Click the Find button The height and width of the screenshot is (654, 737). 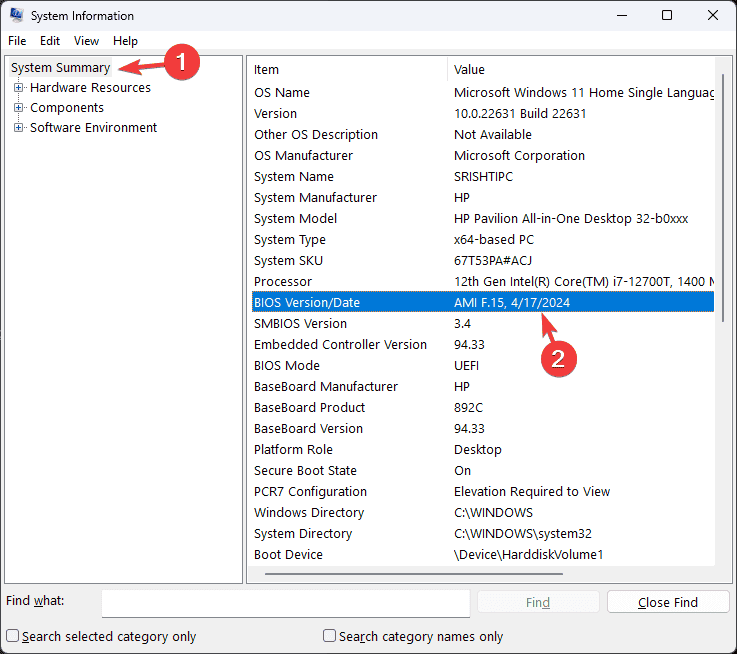pyautogui.click(x=538, y=602)
